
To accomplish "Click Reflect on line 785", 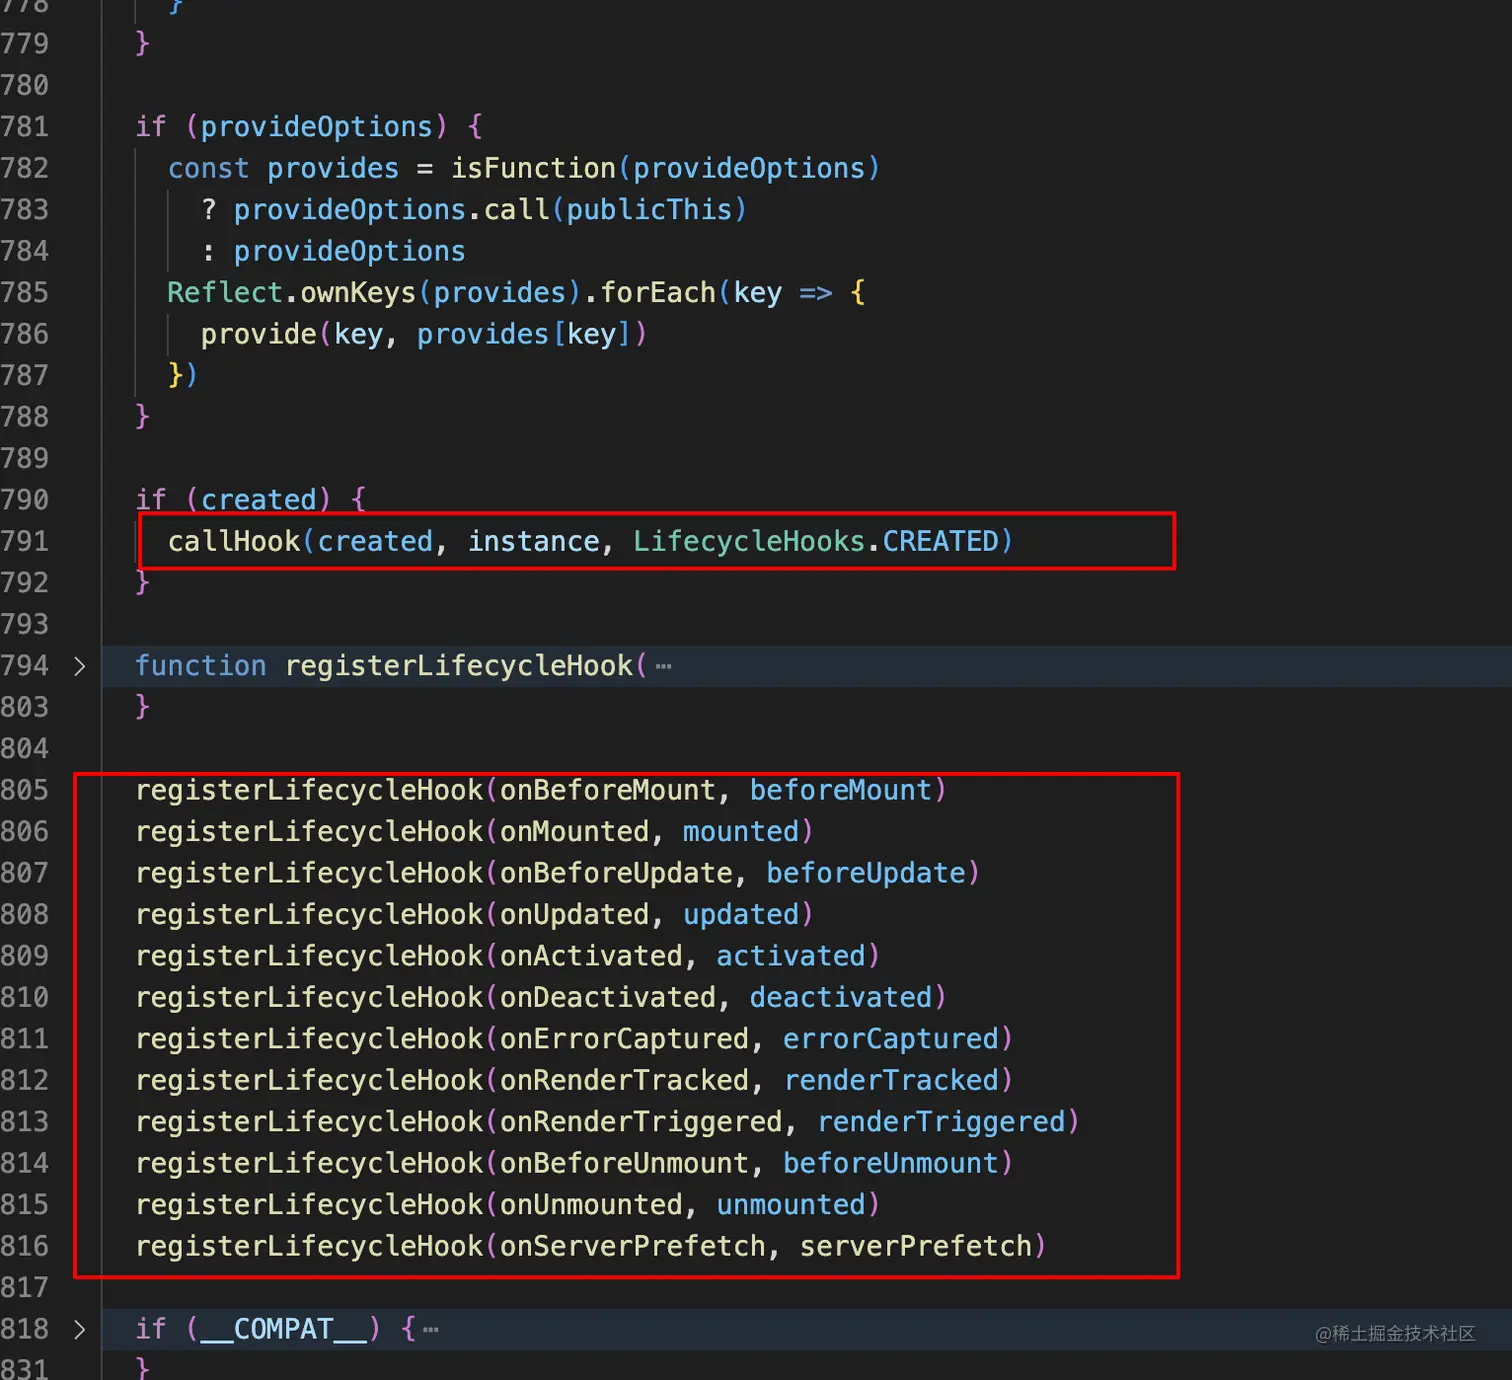I will tap(225, 292).
